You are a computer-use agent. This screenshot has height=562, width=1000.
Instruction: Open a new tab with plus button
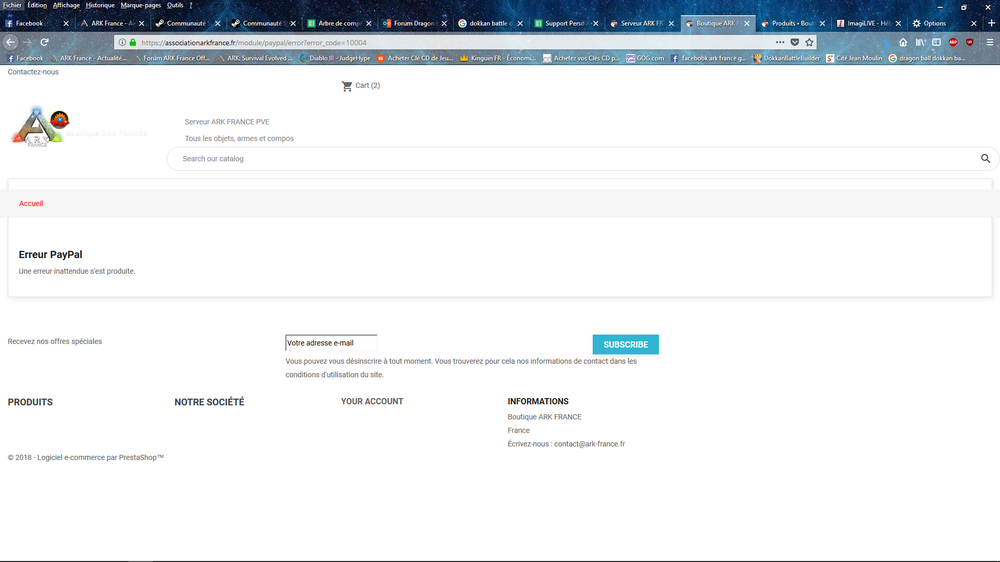(991, 23)
